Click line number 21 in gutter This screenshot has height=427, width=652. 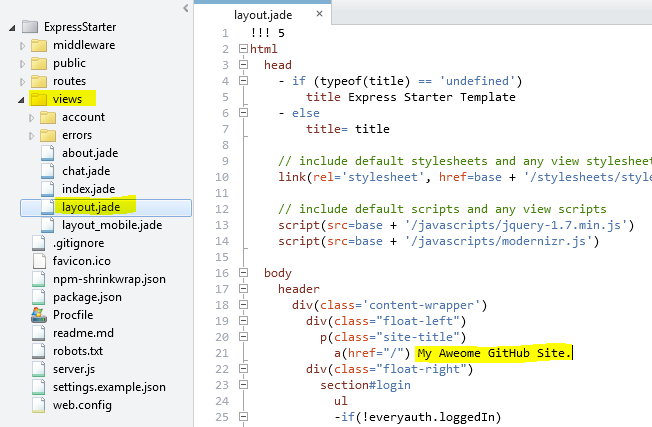222,353
